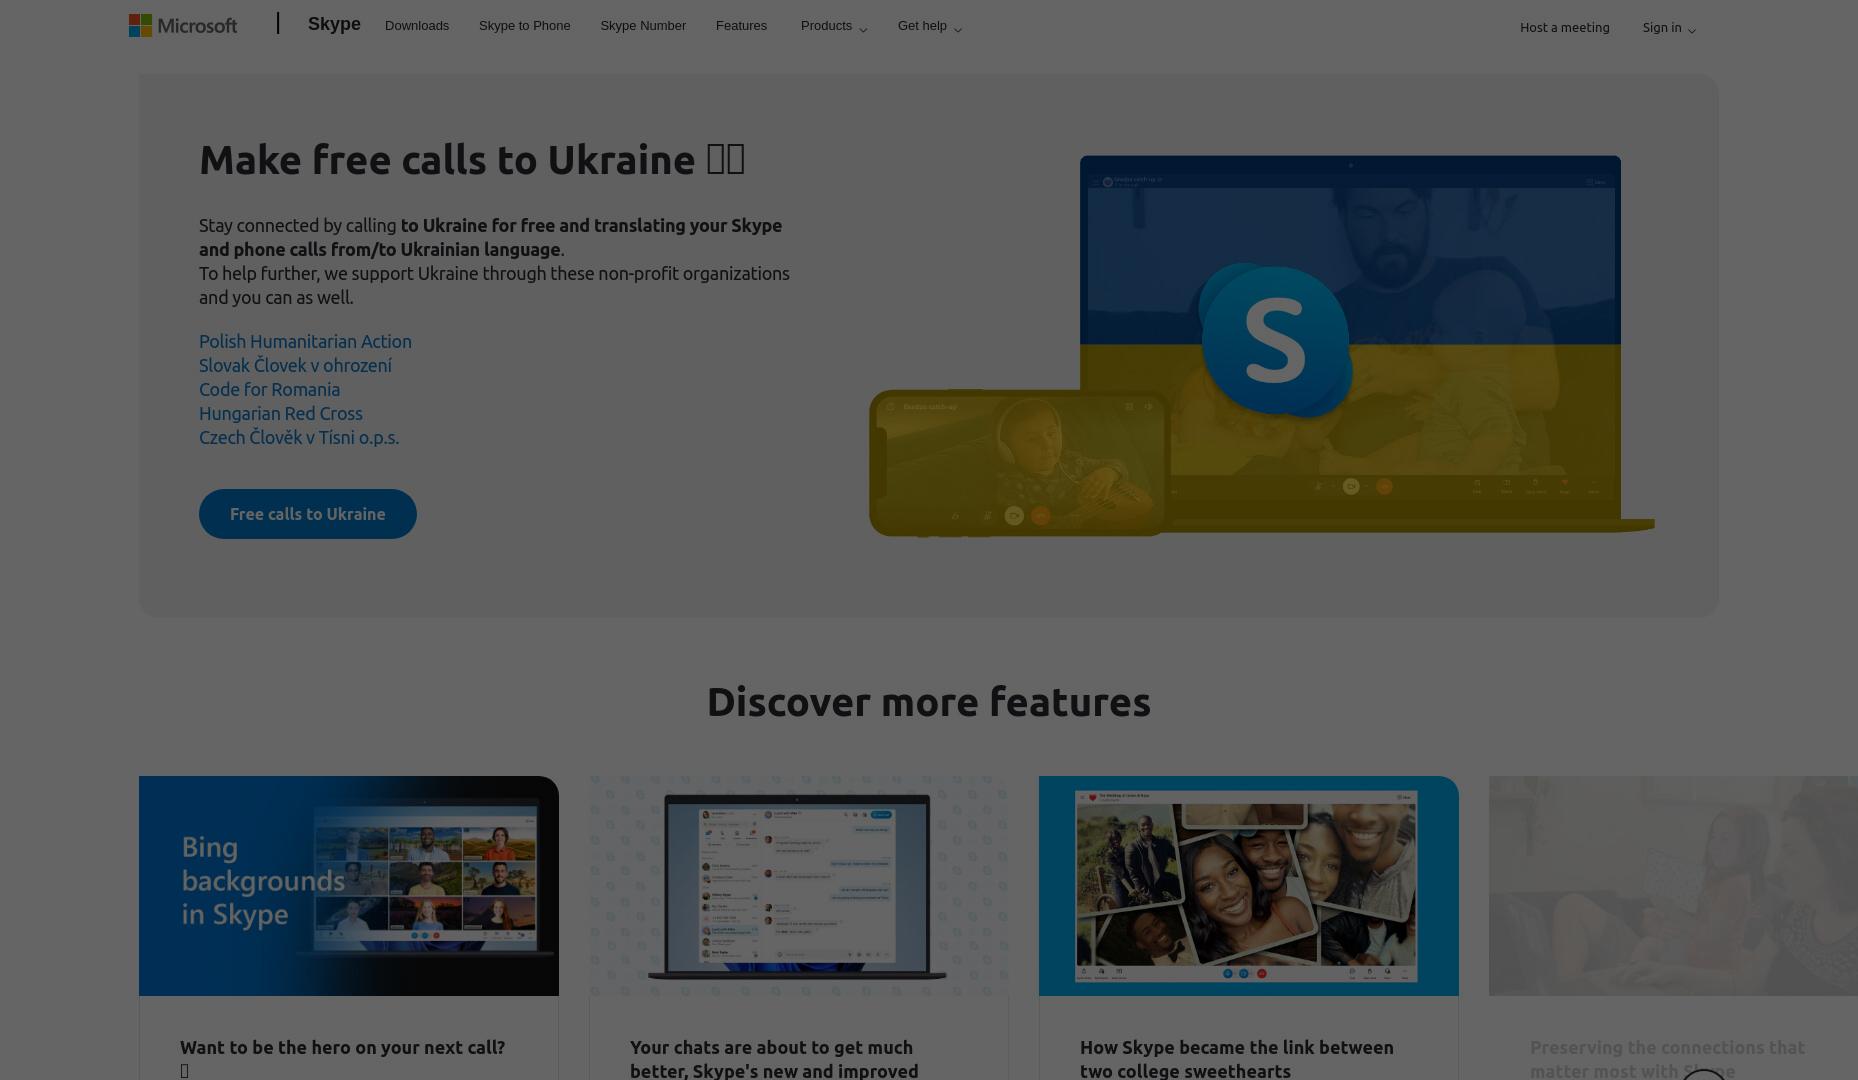Select Skype to Phone in navigation

coord(524,26)
